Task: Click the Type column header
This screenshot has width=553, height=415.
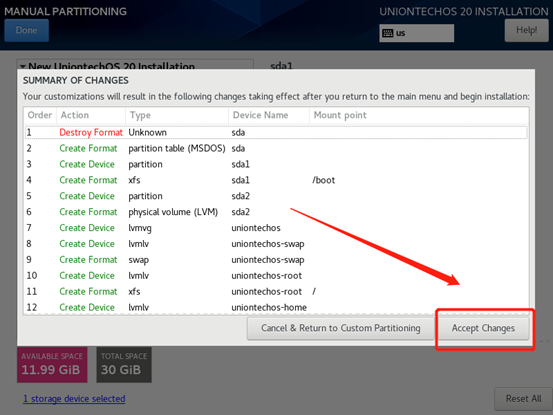Action: coord(177,115)
